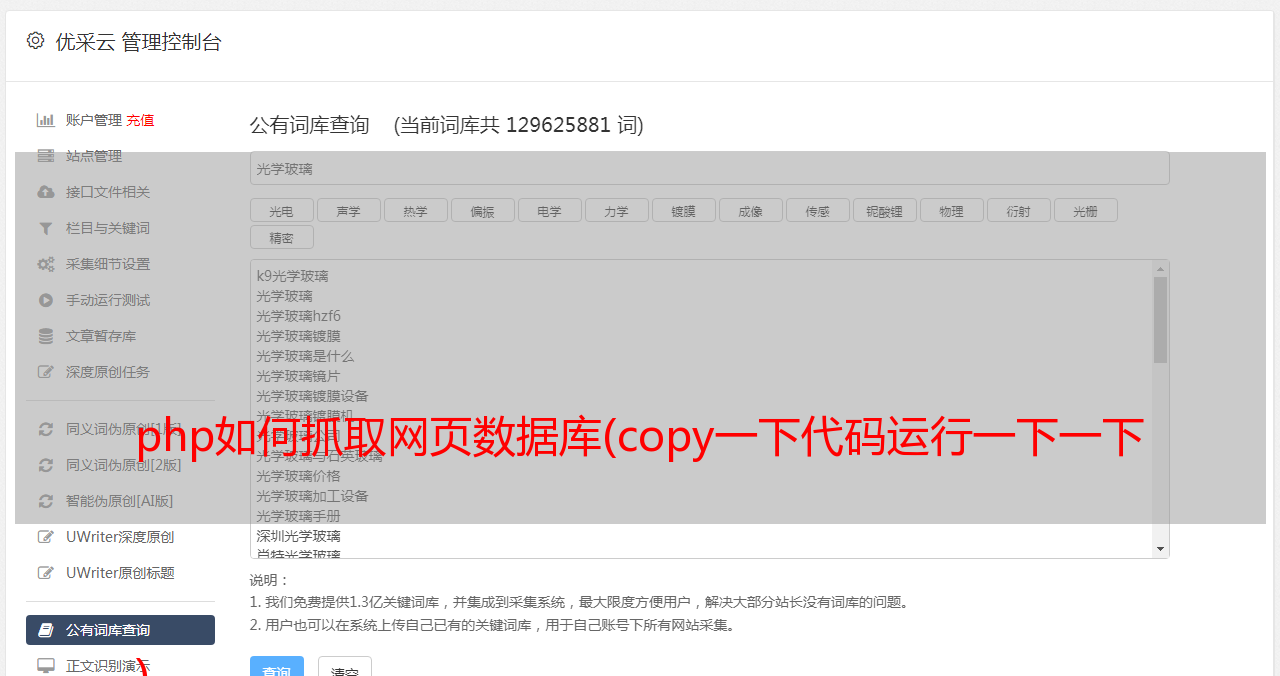The width and height of the screenshot is (1280, 676).
Task: Click the funnel icon beside 栏目与关键词
Action: [x=45, y=228]
